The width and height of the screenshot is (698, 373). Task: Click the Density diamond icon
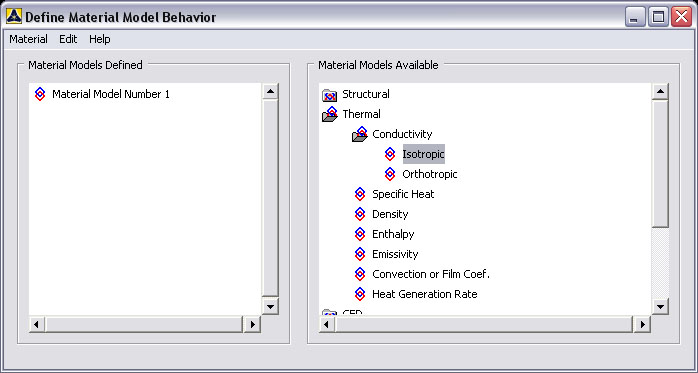360,214
